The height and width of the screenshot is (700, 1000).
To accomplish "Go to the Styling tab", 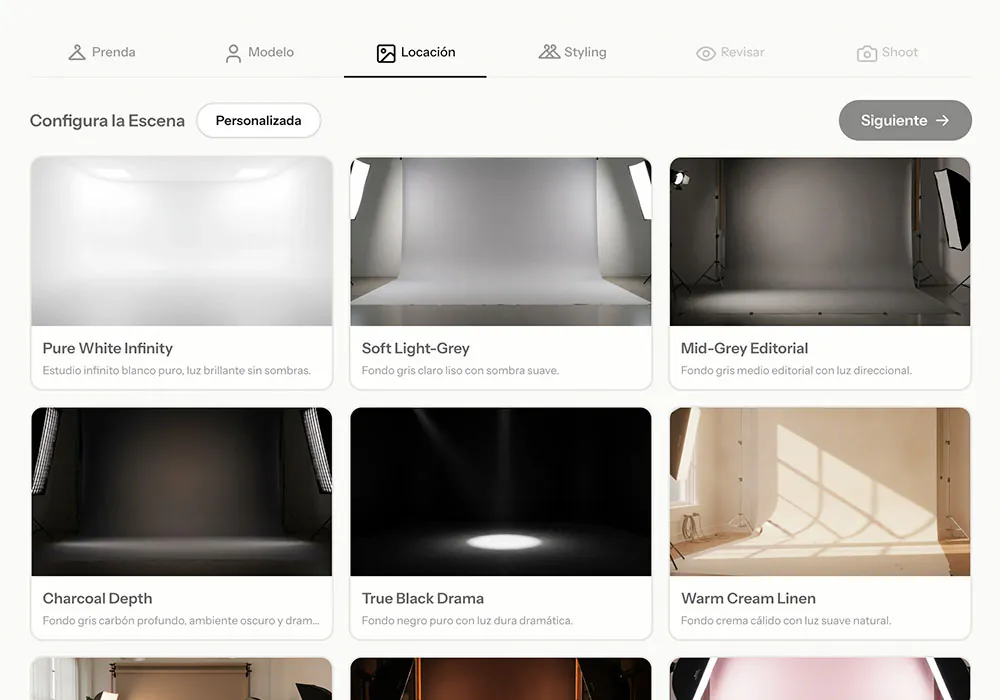I will [x=573, y=52].
